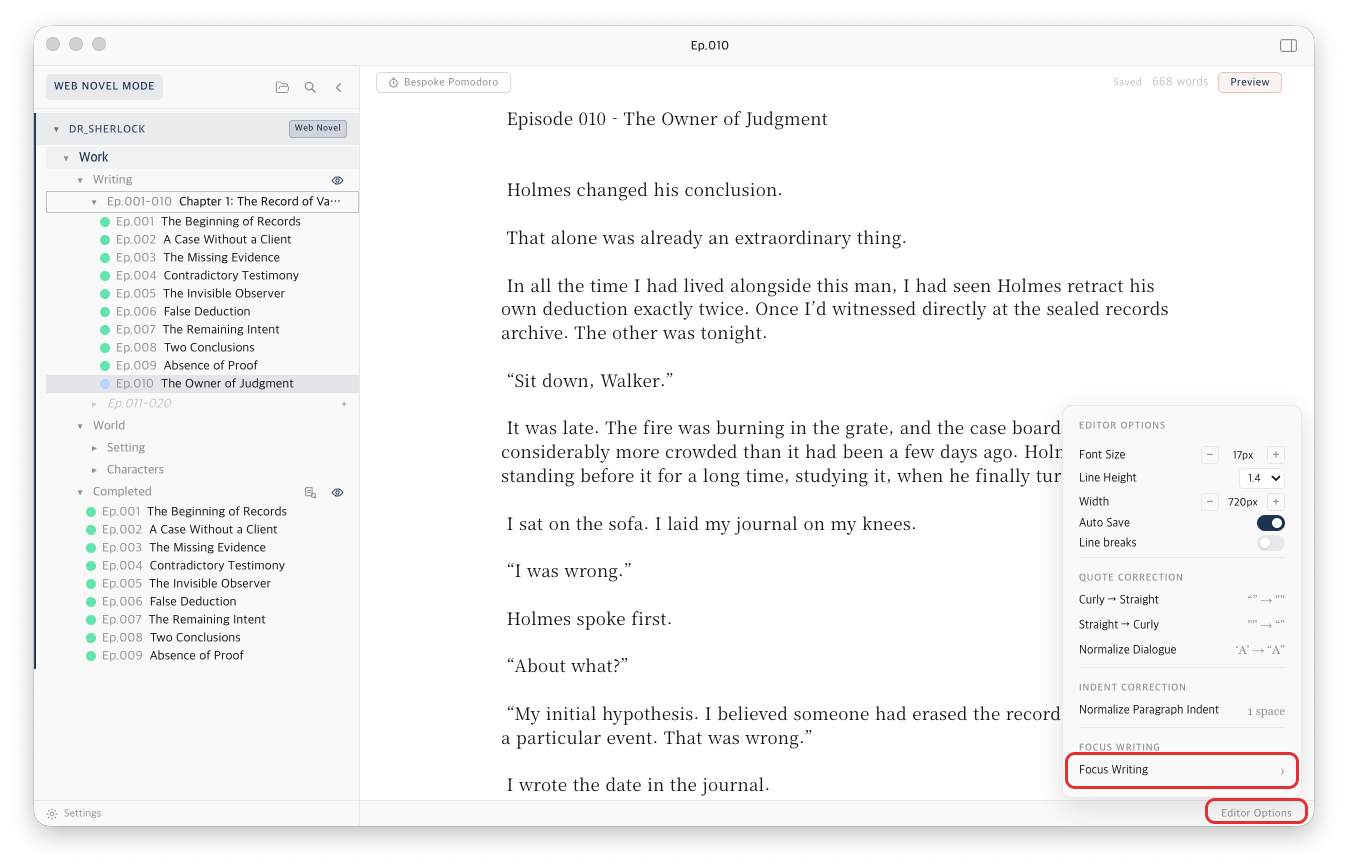This screenshot has height=868, width=1348.
Task: Apply Straight to Curly quote correction
Action: pyautogui.click(x=1182, y=625)
